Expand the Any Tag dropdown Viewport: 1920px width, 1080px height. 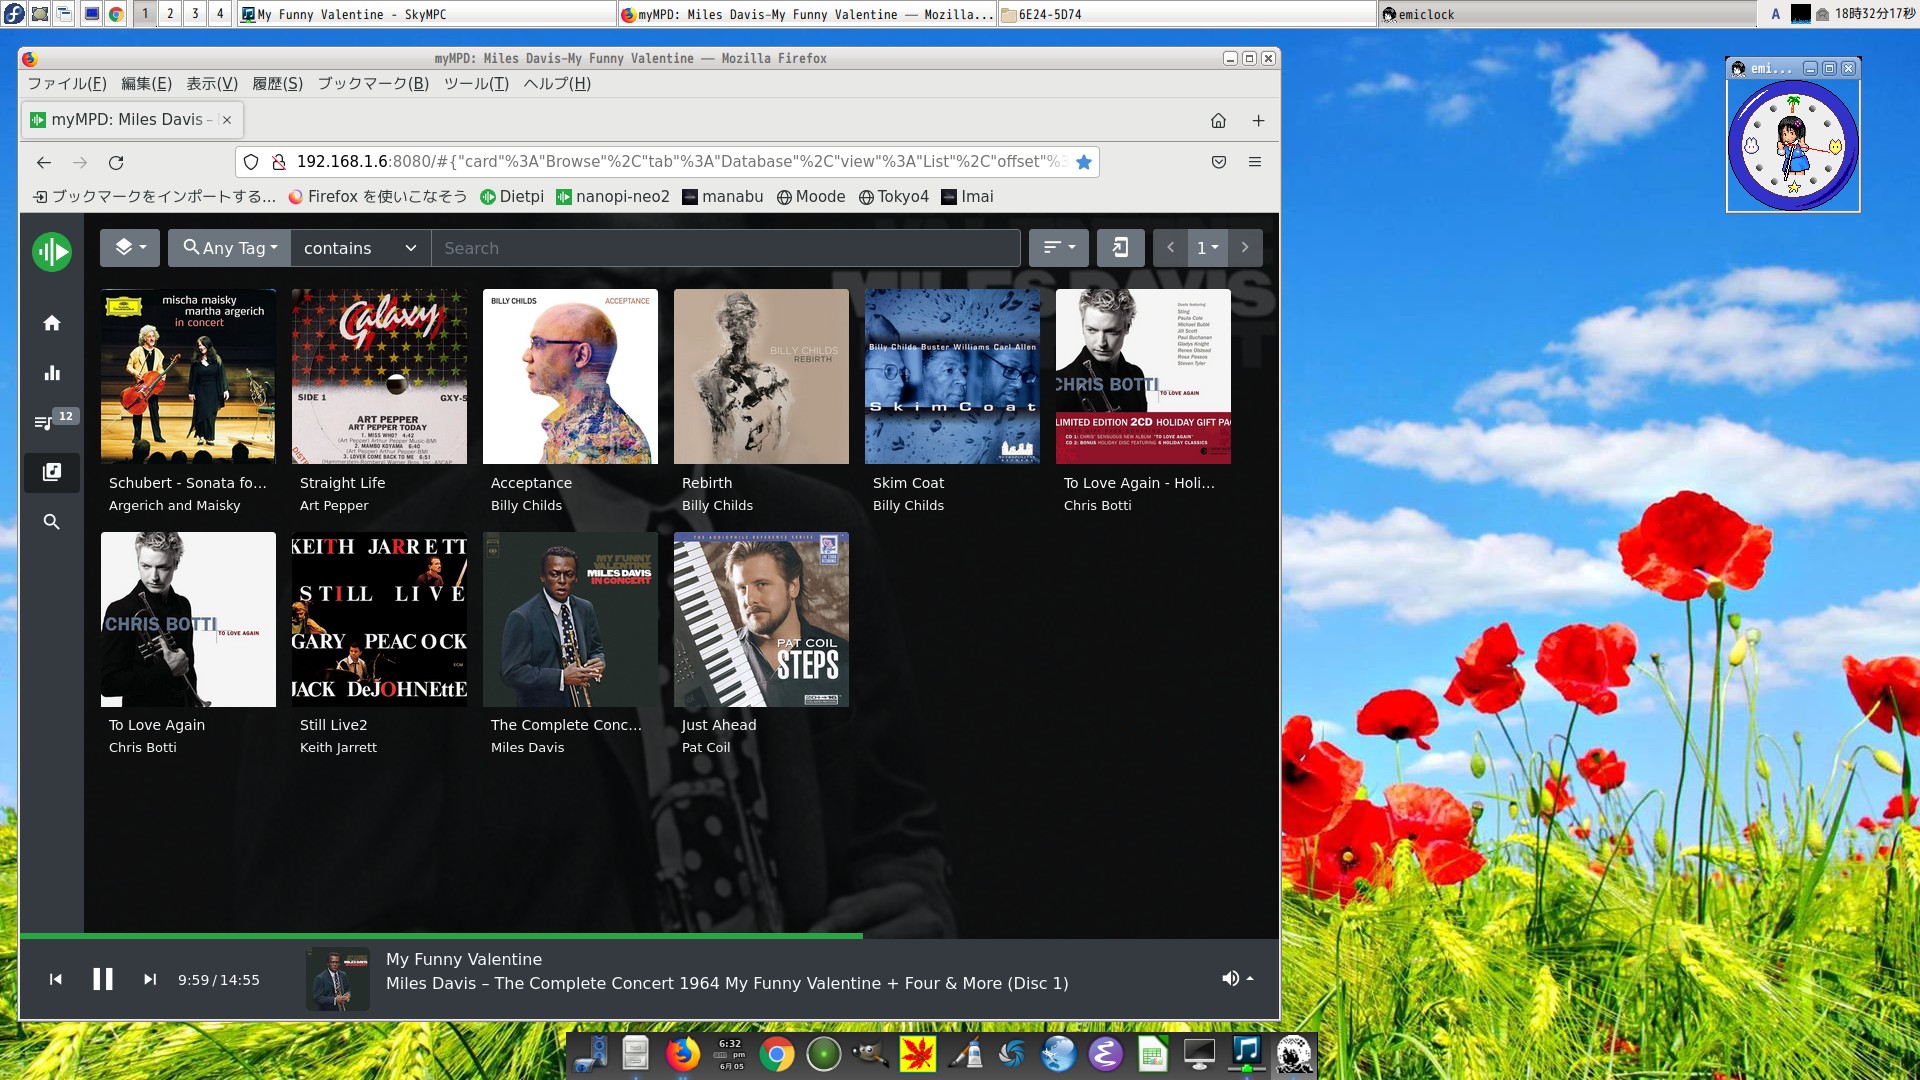[230, 248]
